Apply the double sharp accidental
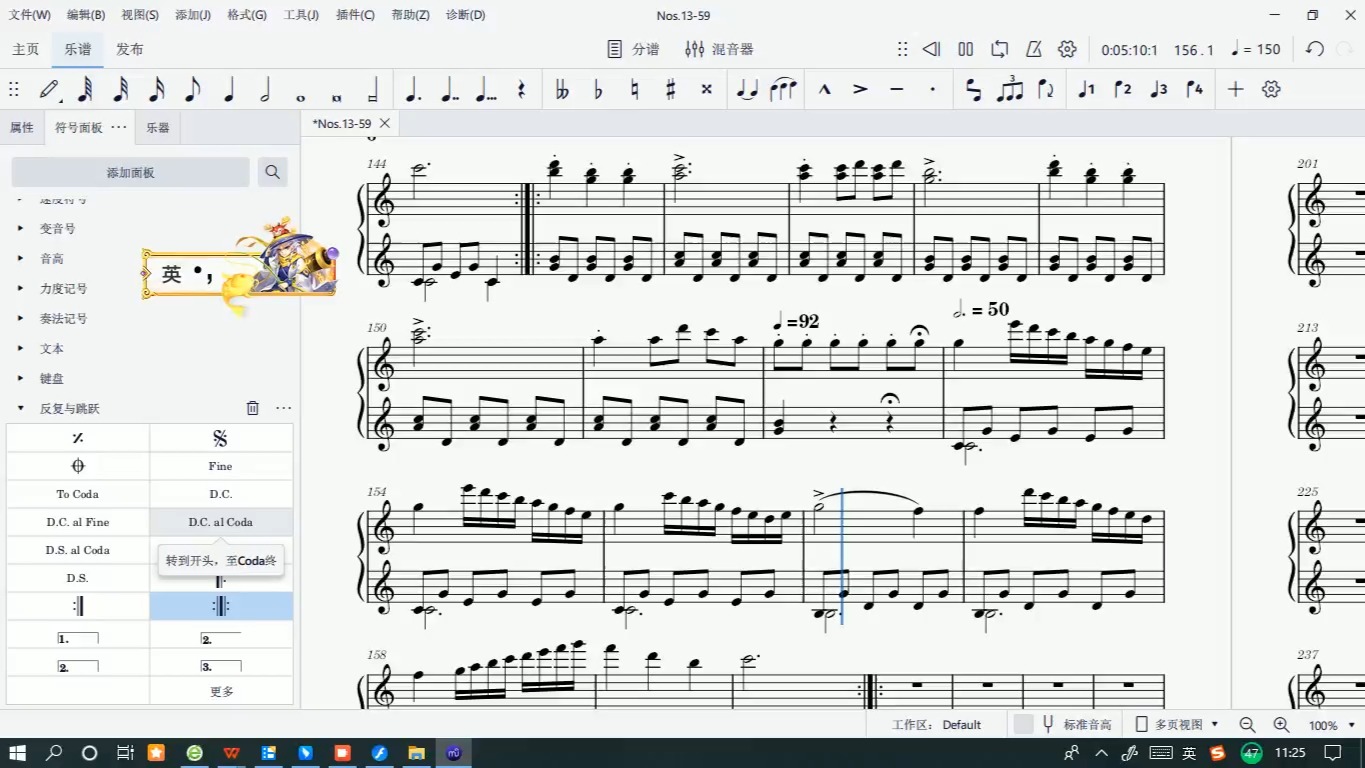1365x768 pixels. 706,89
